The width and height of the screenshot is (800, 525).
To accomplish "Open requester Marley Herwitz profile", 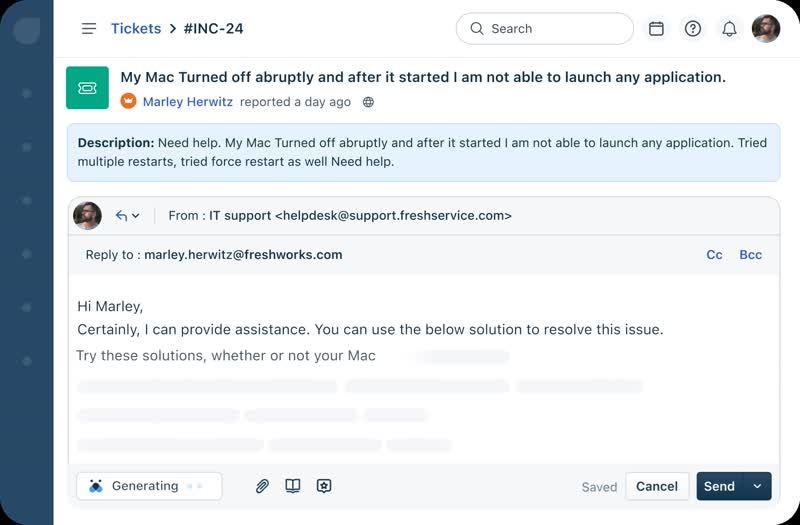I will click(x=188, y=102).
